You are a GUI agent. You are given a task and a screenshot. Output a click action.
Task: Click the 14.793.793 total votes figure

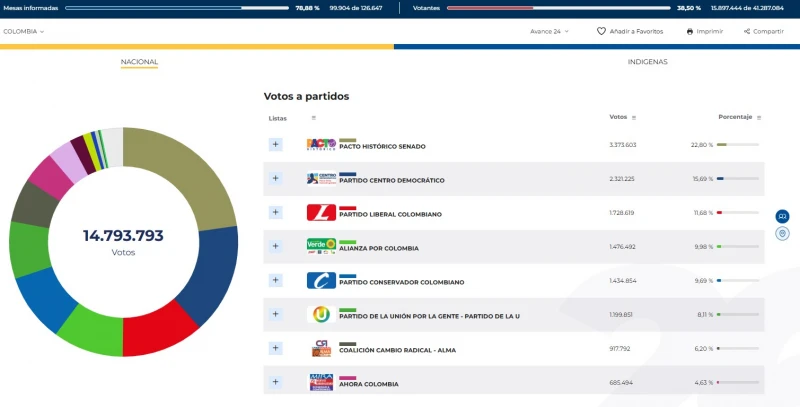coord(123,236)
